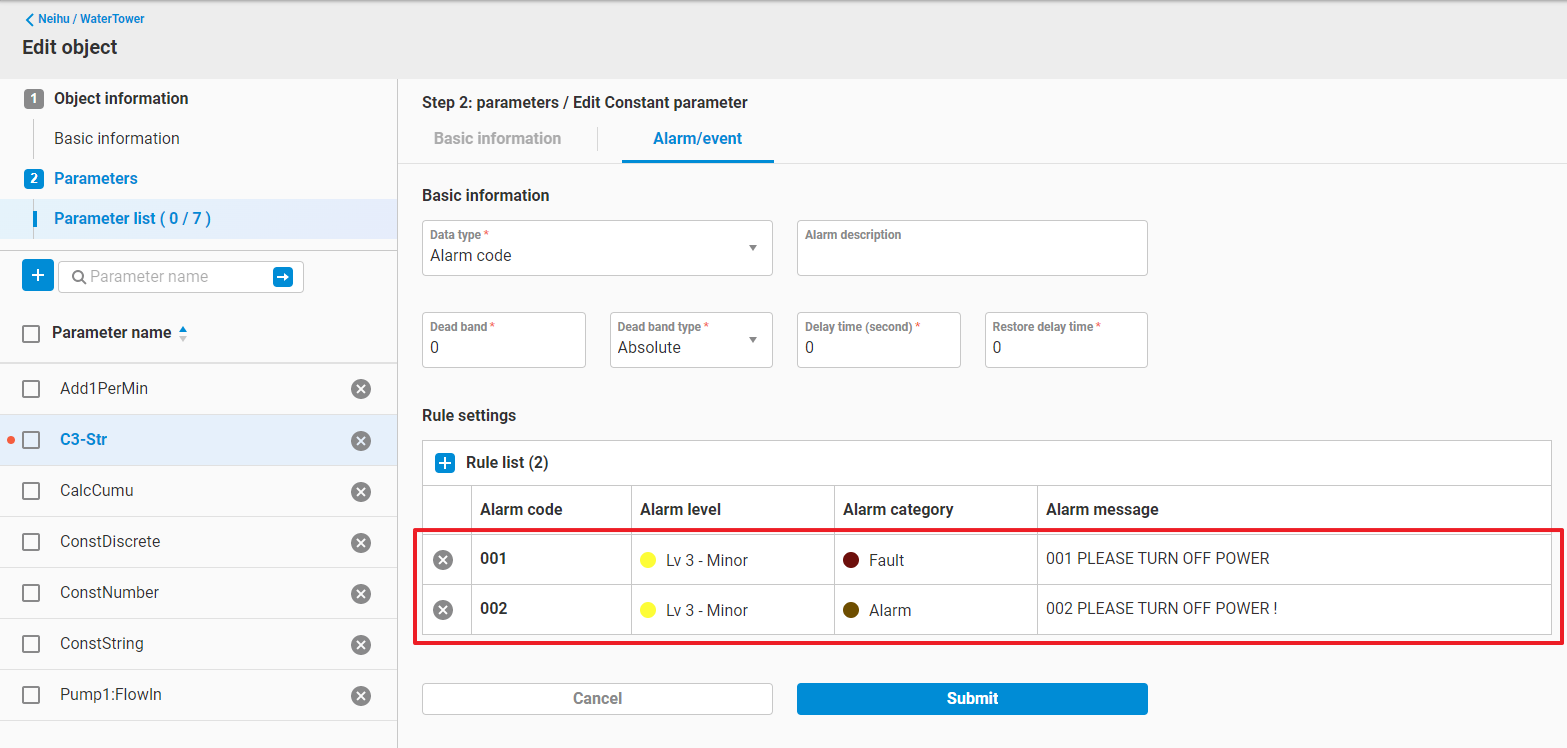
Task: Delete alarm rule 001 with X icon
Action: (443, 560)
